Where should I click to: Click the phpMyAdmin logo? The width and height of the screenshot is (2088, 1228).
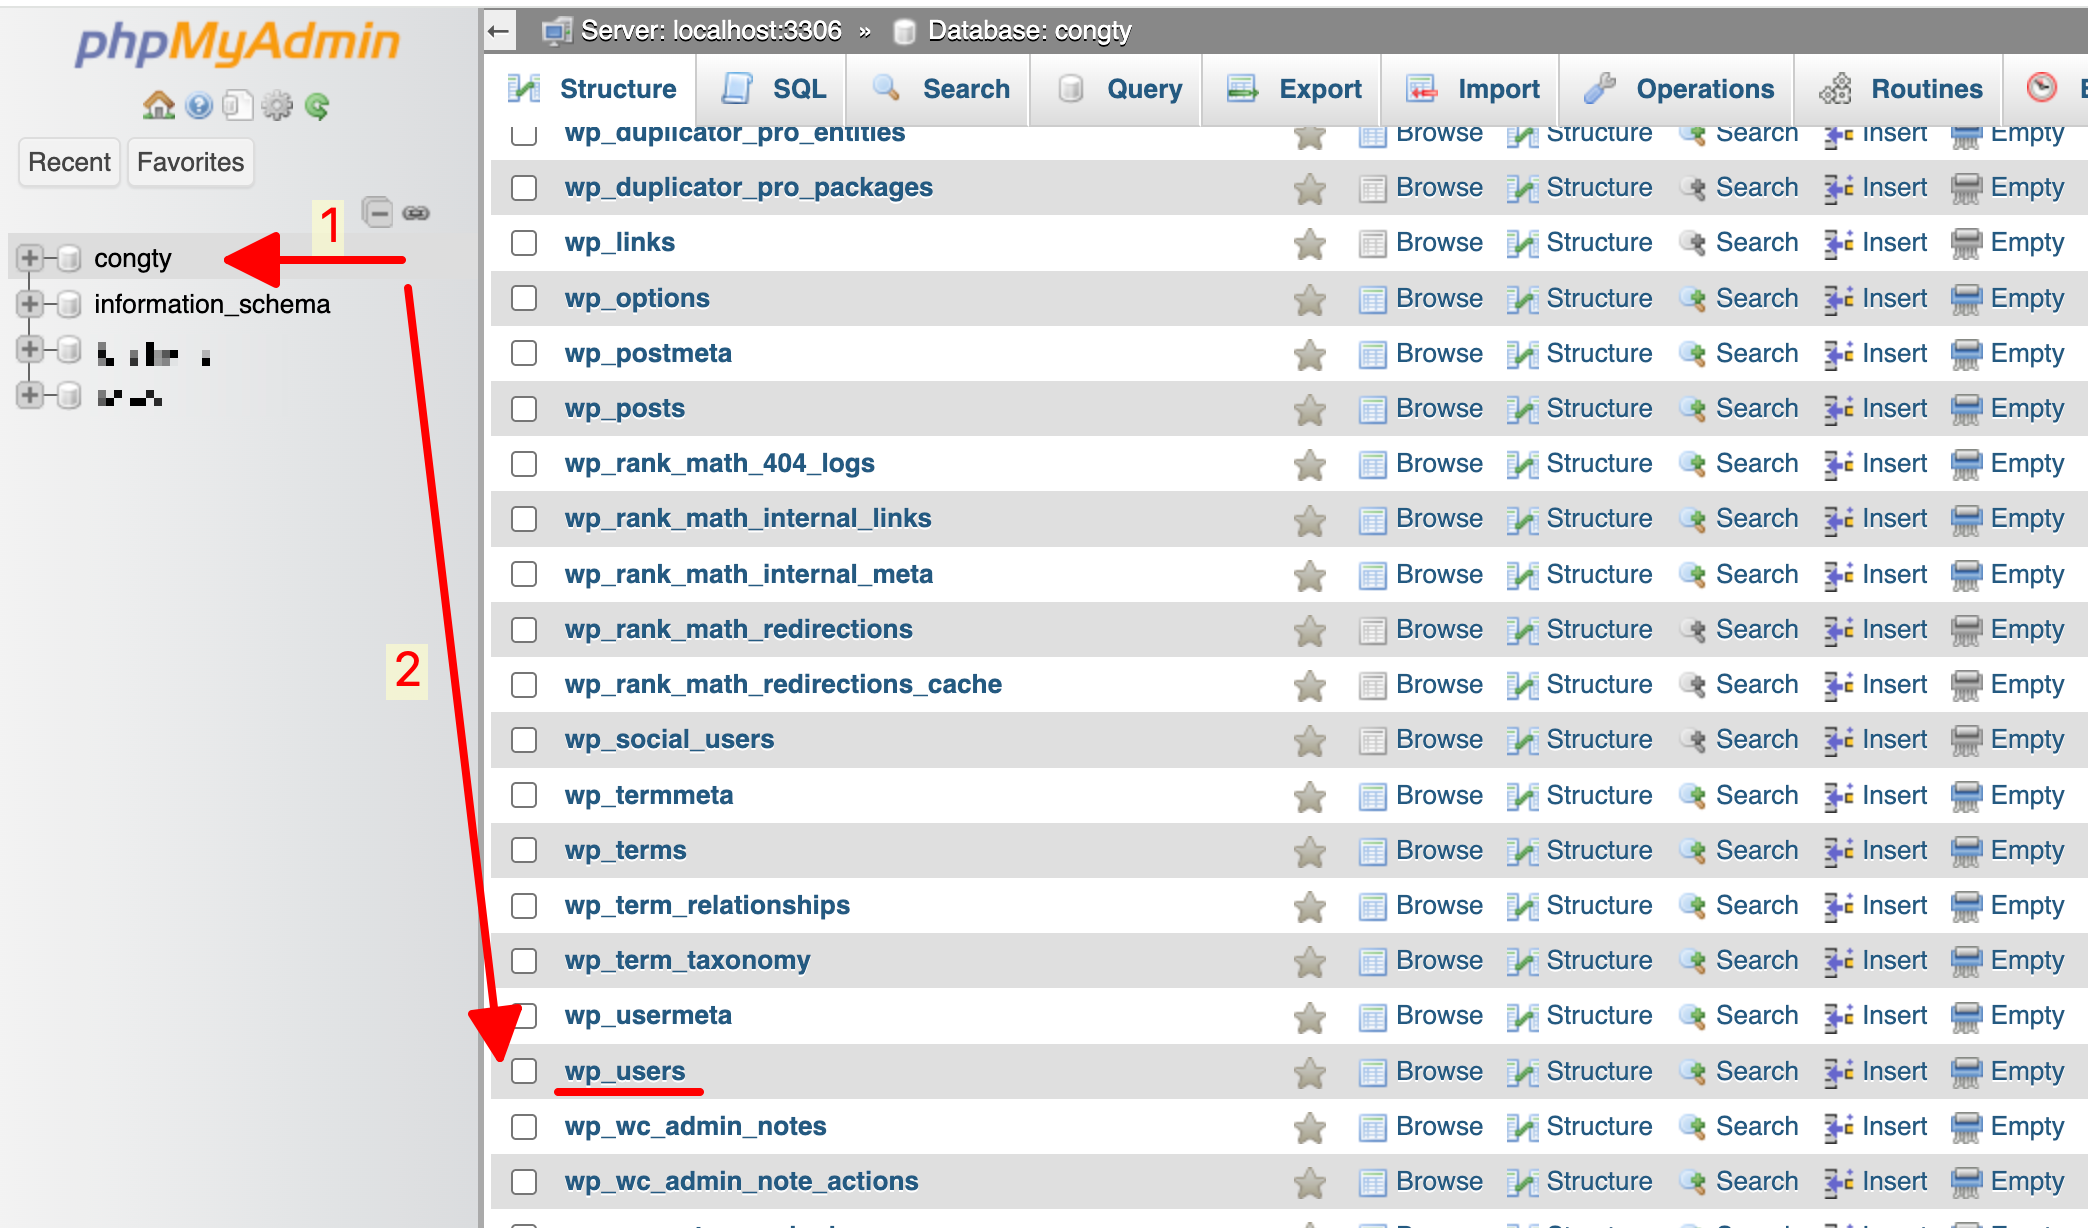click(x=238, y=42)
